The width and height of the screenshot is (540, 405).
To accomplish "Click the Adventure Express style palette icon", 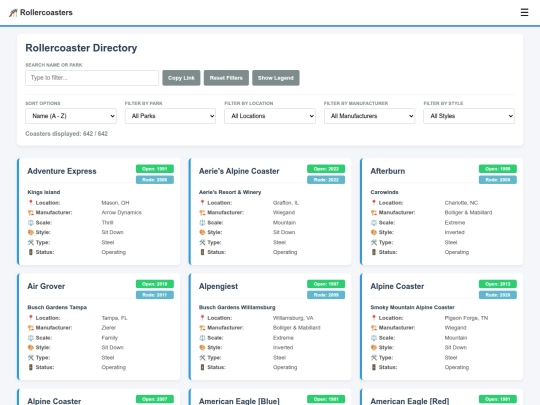I will 31,232.
